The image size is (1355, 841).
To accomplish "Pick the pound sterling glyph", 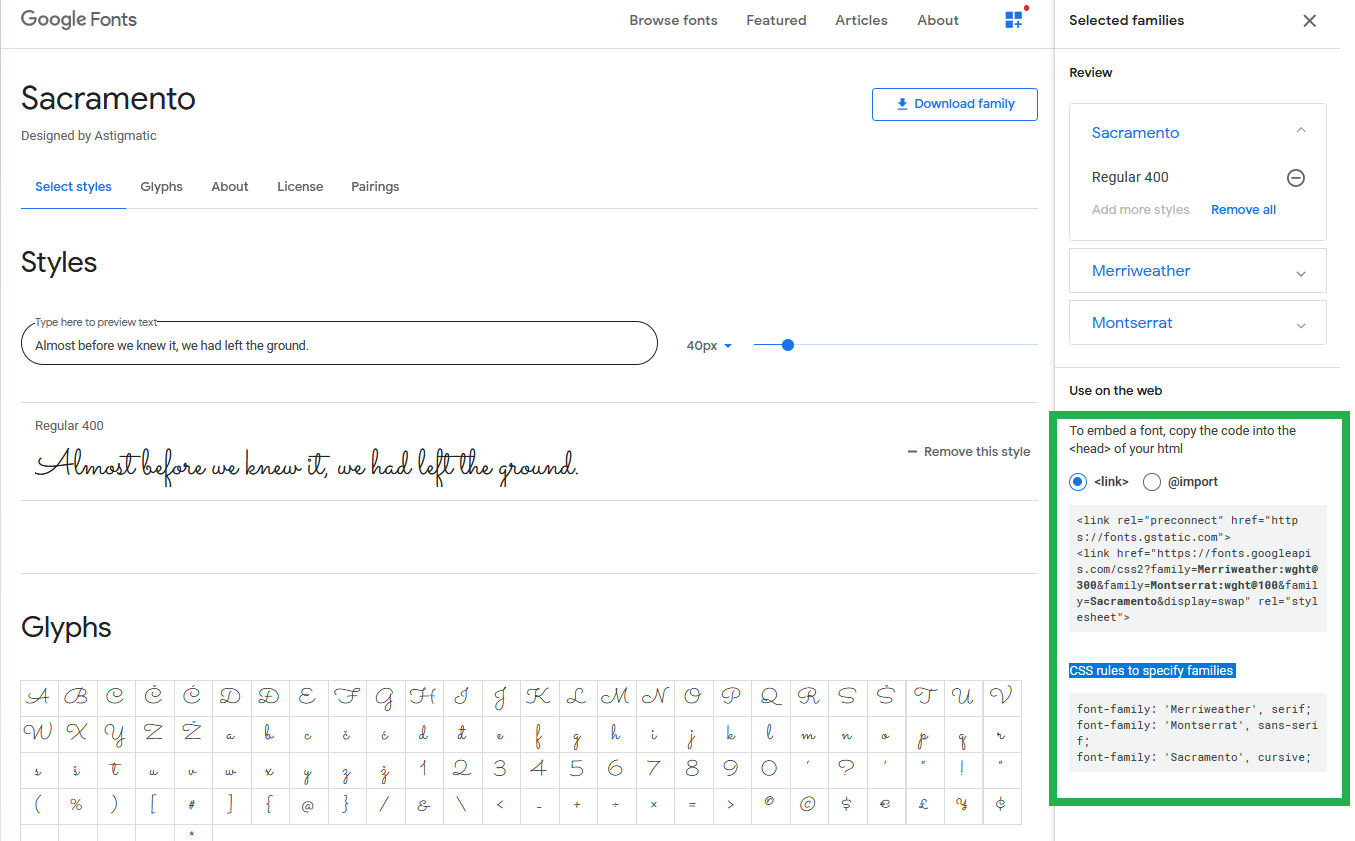I will click(x=924, y=805).
